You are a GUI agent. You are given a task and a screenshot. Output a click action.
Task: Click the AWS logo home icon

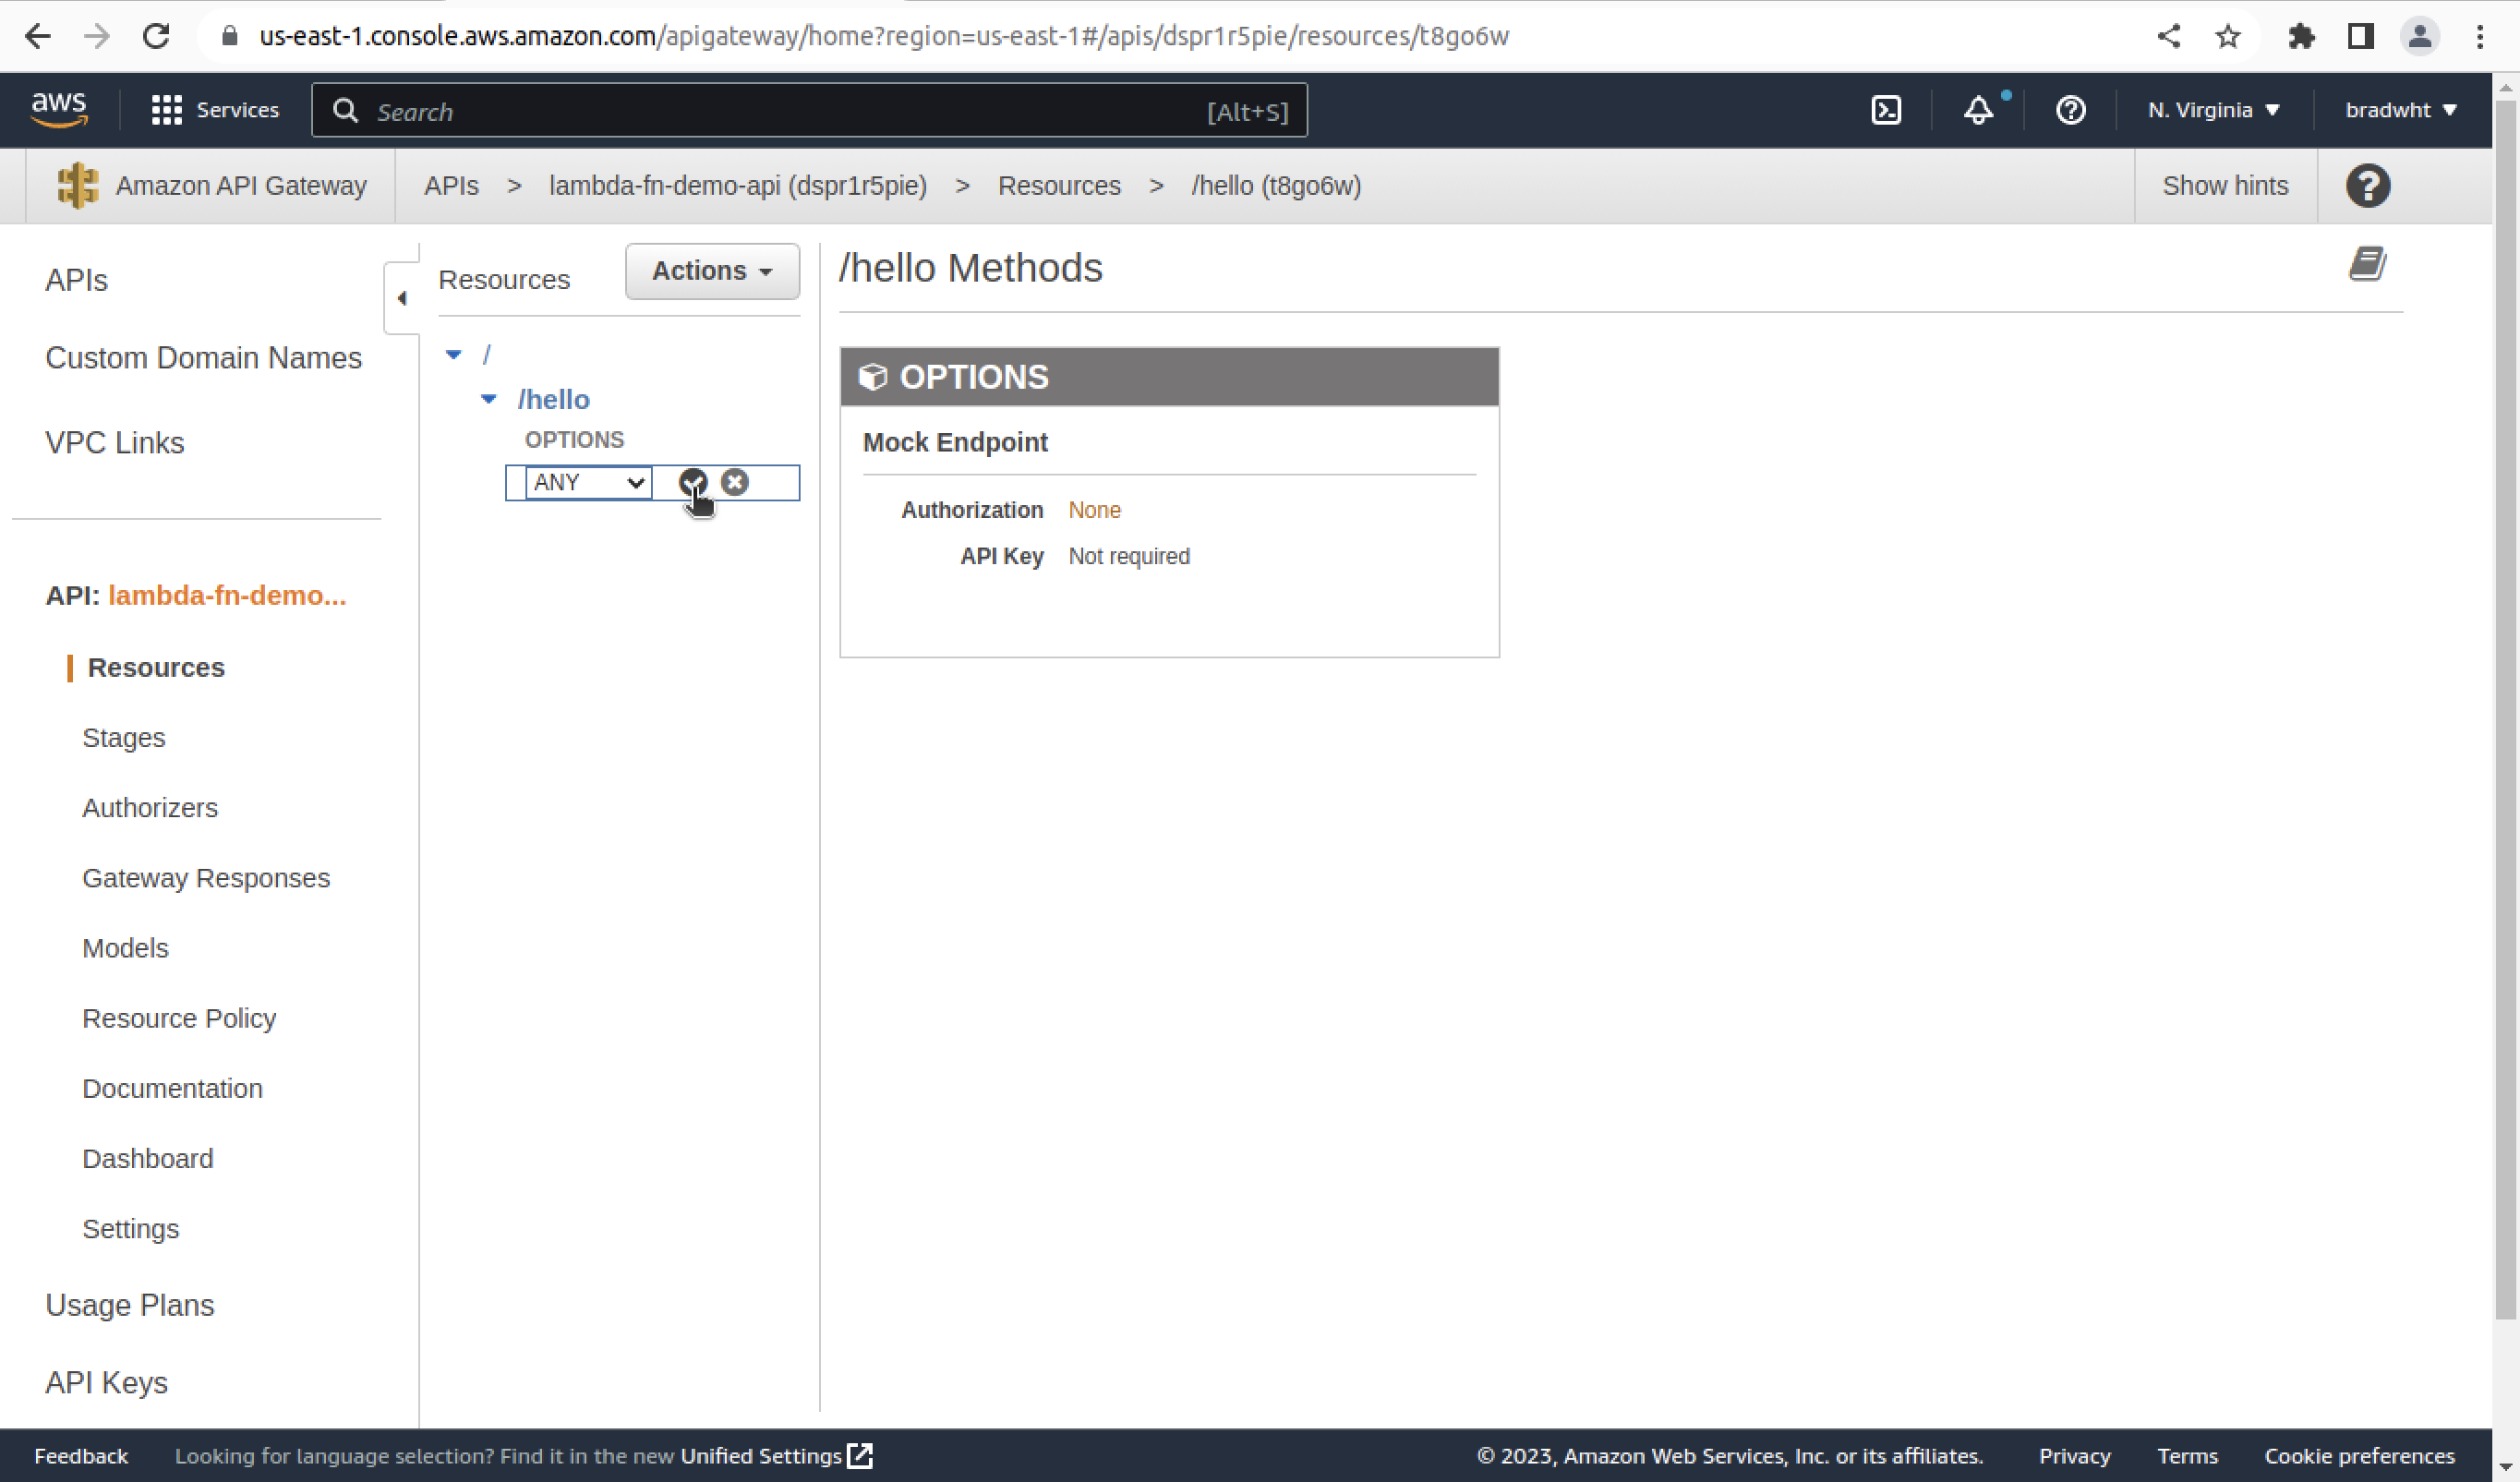pos(59,110)
